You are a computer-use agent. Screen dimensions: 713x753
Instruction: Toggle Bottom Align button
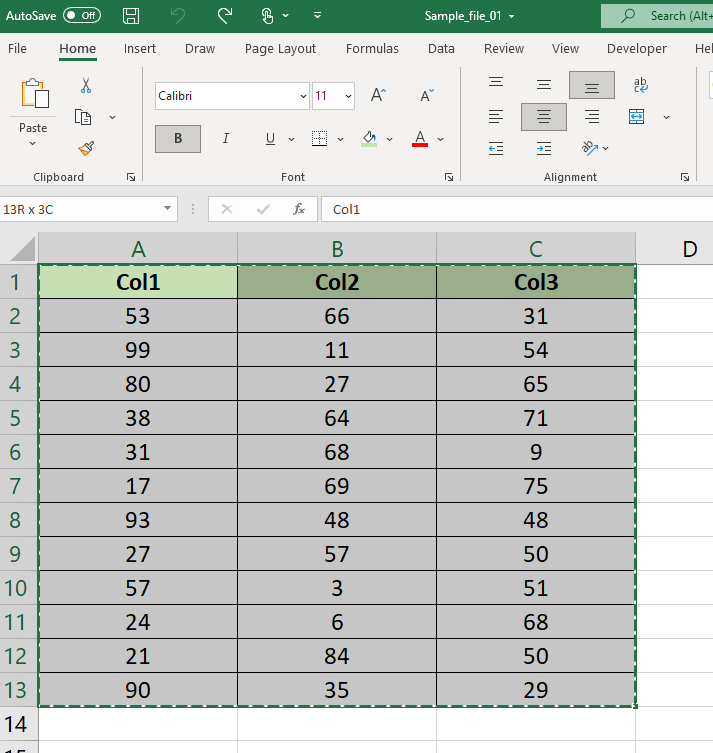(x=592, y=85)
